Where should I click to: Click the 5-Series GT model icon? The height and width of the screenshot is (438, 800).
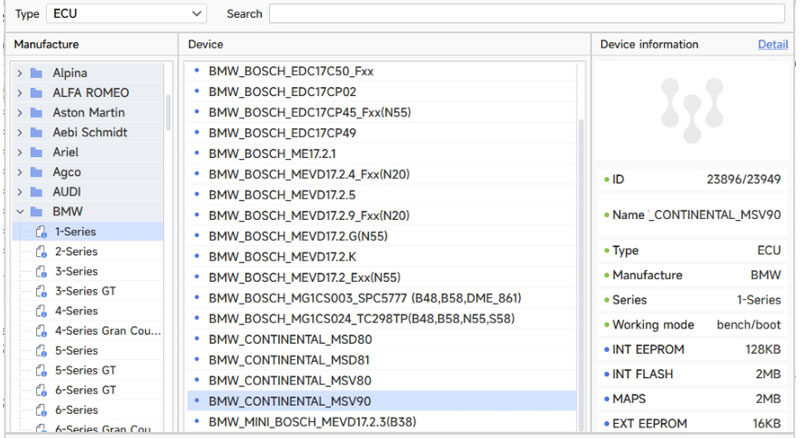[41, 371]
